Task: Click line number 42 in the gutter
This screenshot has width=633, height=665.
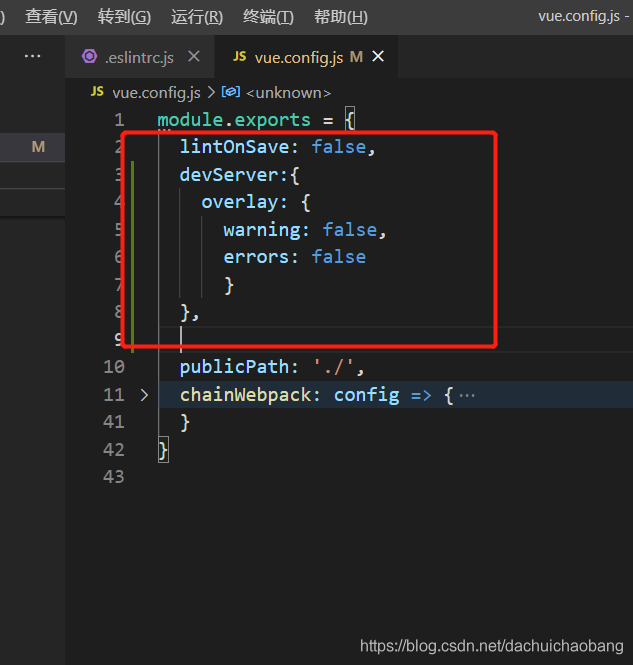Action: click(114, 450)
